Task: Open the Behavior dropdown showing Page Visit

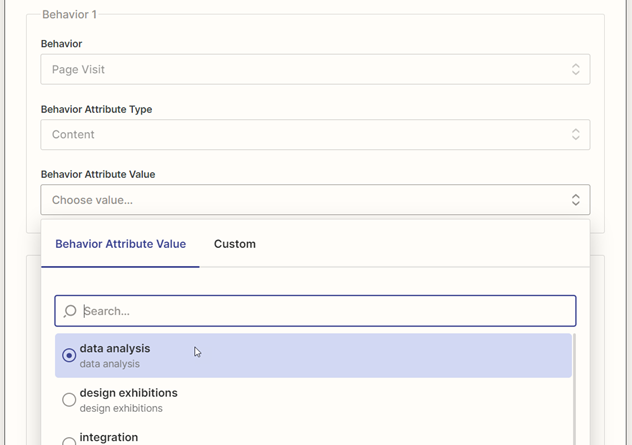Action: (x=300, y=70)
